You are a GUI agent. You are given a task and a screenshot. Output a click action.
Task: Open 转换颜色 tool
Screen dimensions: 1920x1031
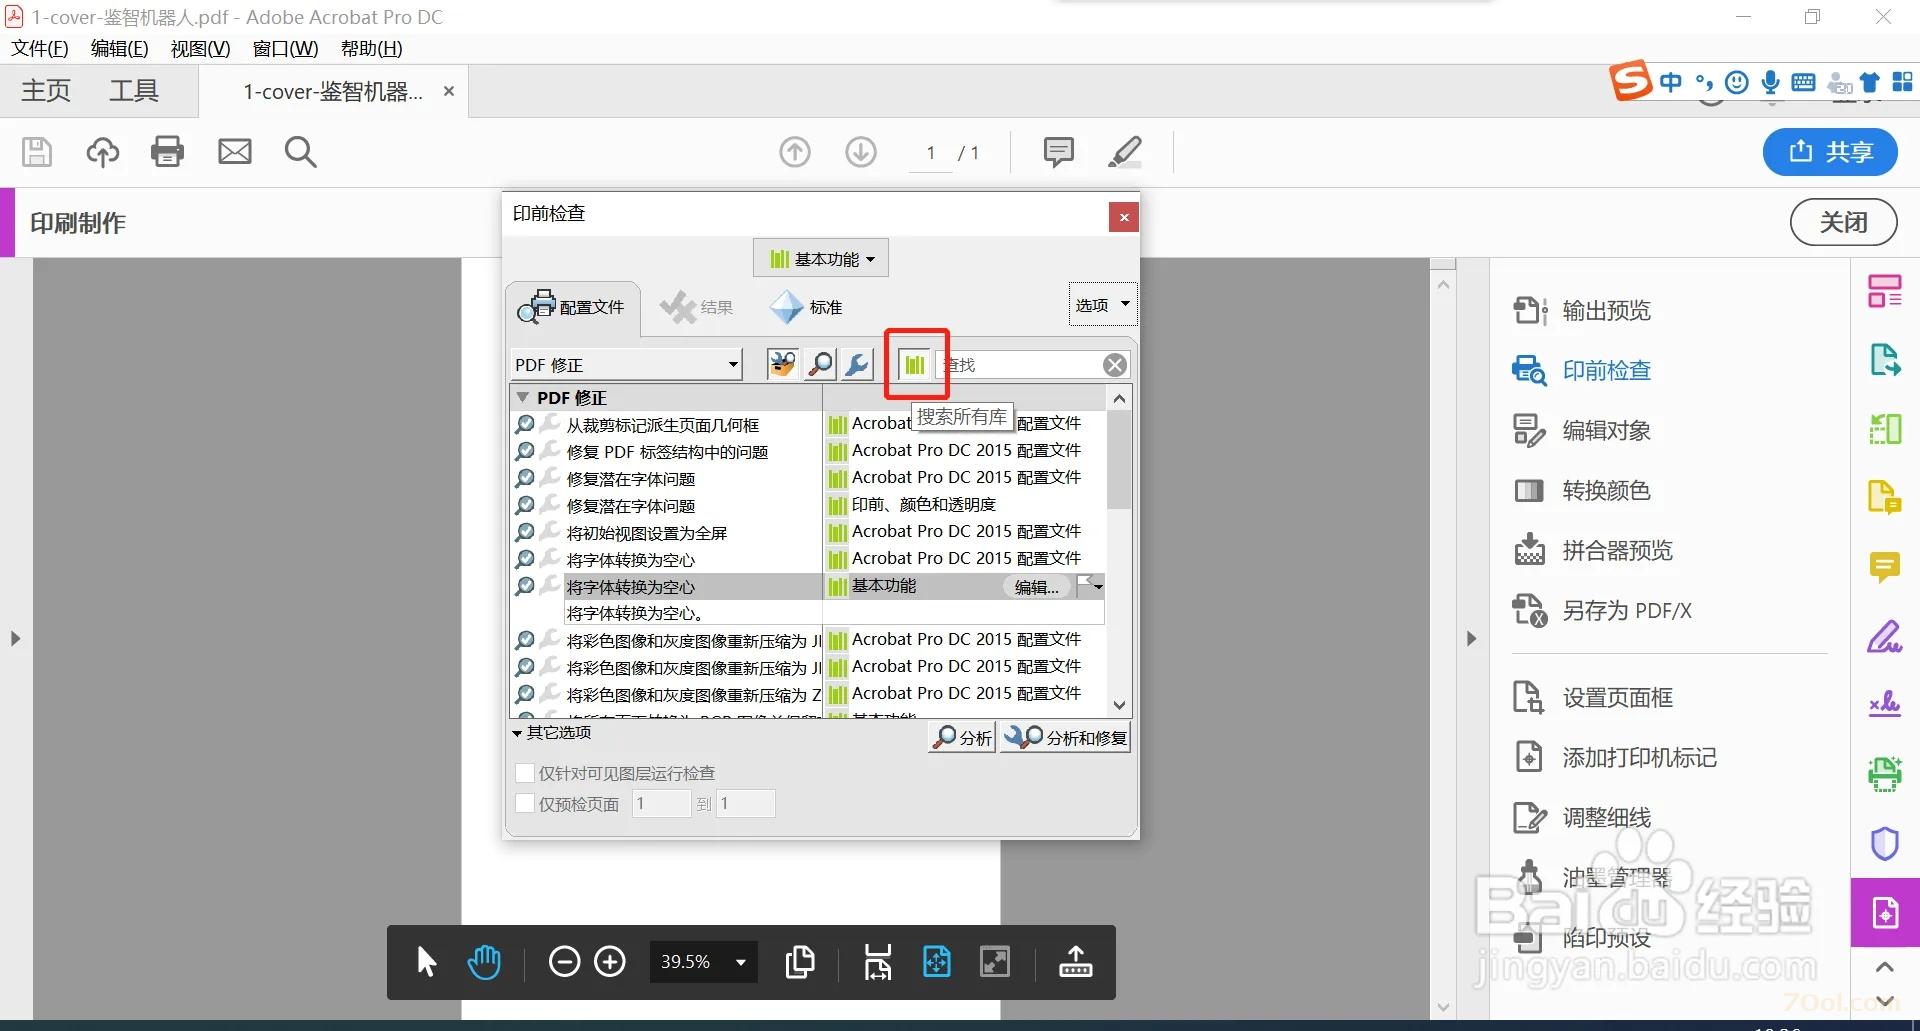[x=1582, y=491]
